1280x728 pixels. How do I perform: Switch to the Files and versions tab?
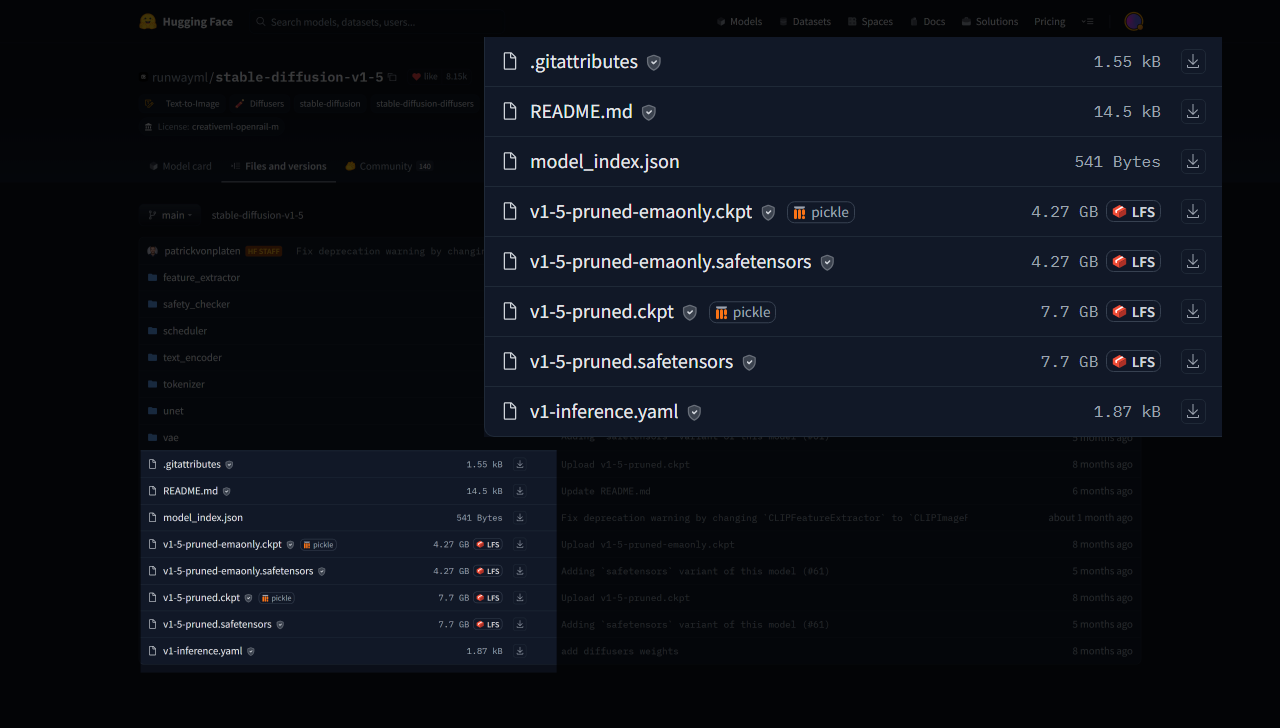click(x=278, y=166)
